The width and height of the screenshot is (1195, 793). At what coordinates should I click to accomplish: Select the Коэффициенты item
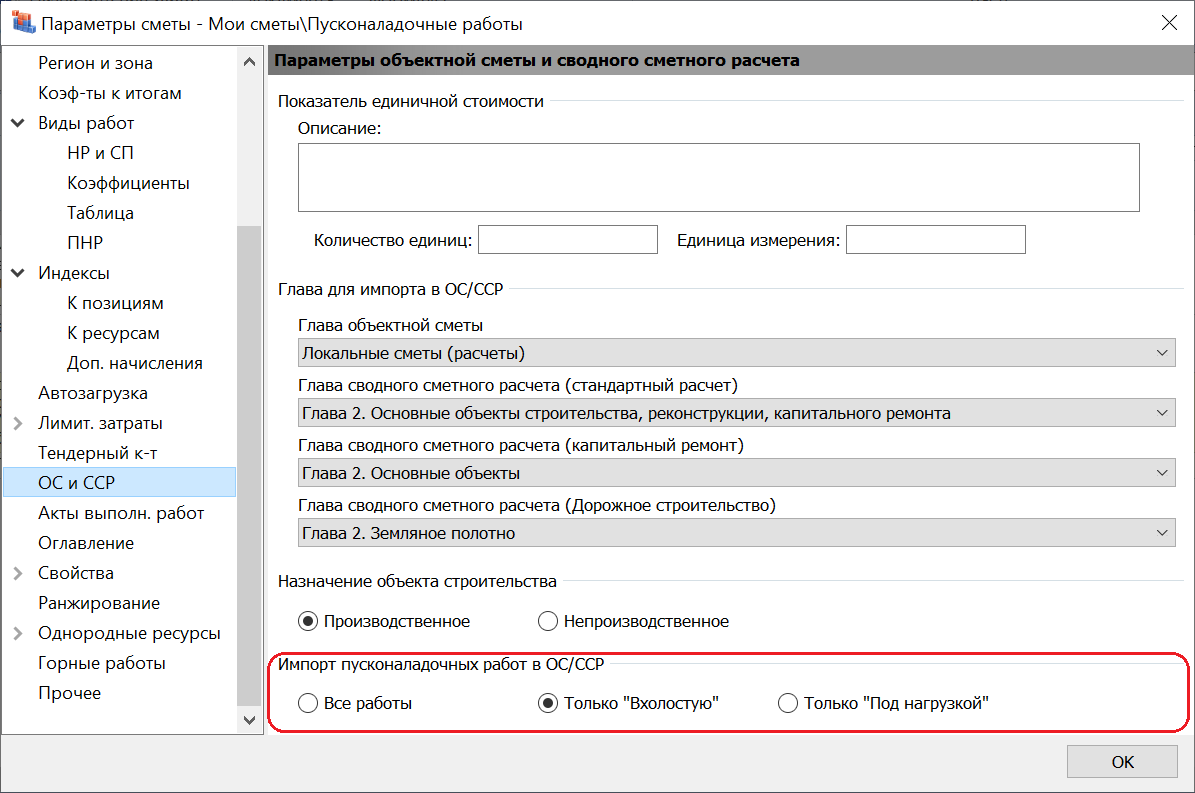click(x=128, y=183)
